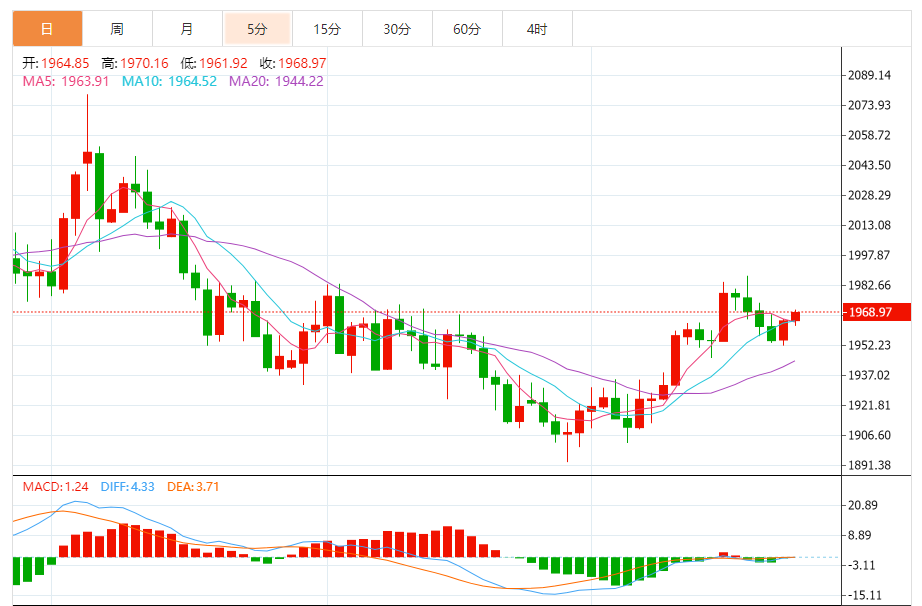Click the MACD:1.24 indicator label
The width and height of the screenshot is (922, 606).
(x=55, y=487)
